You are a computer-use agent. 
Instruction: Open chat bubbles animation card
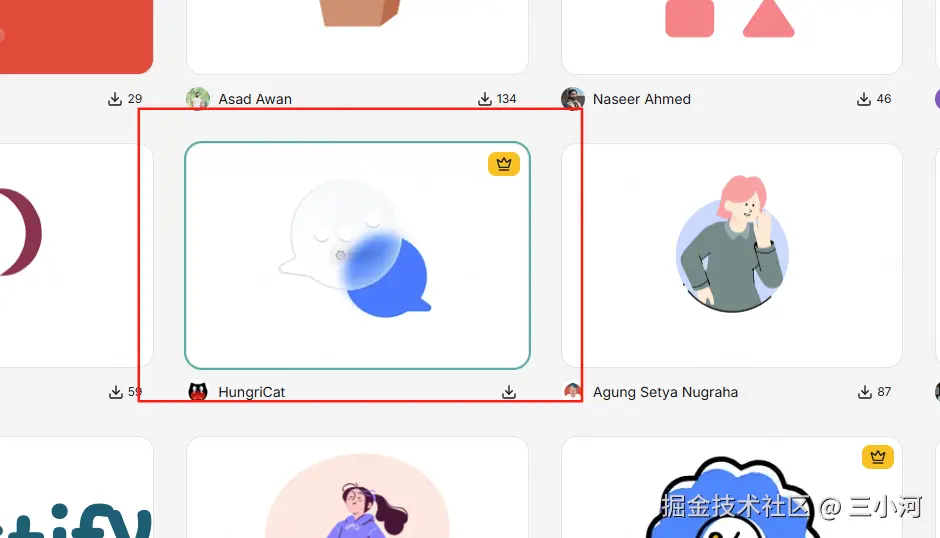(357, 256)
